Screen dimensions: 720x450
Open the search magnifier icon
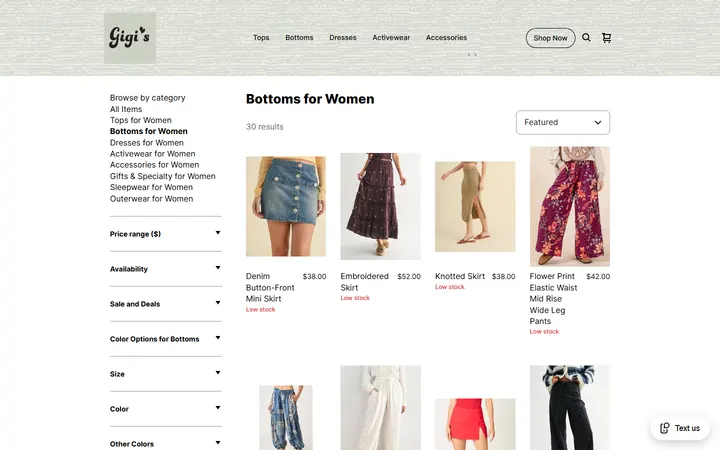[x=586, y=38]
